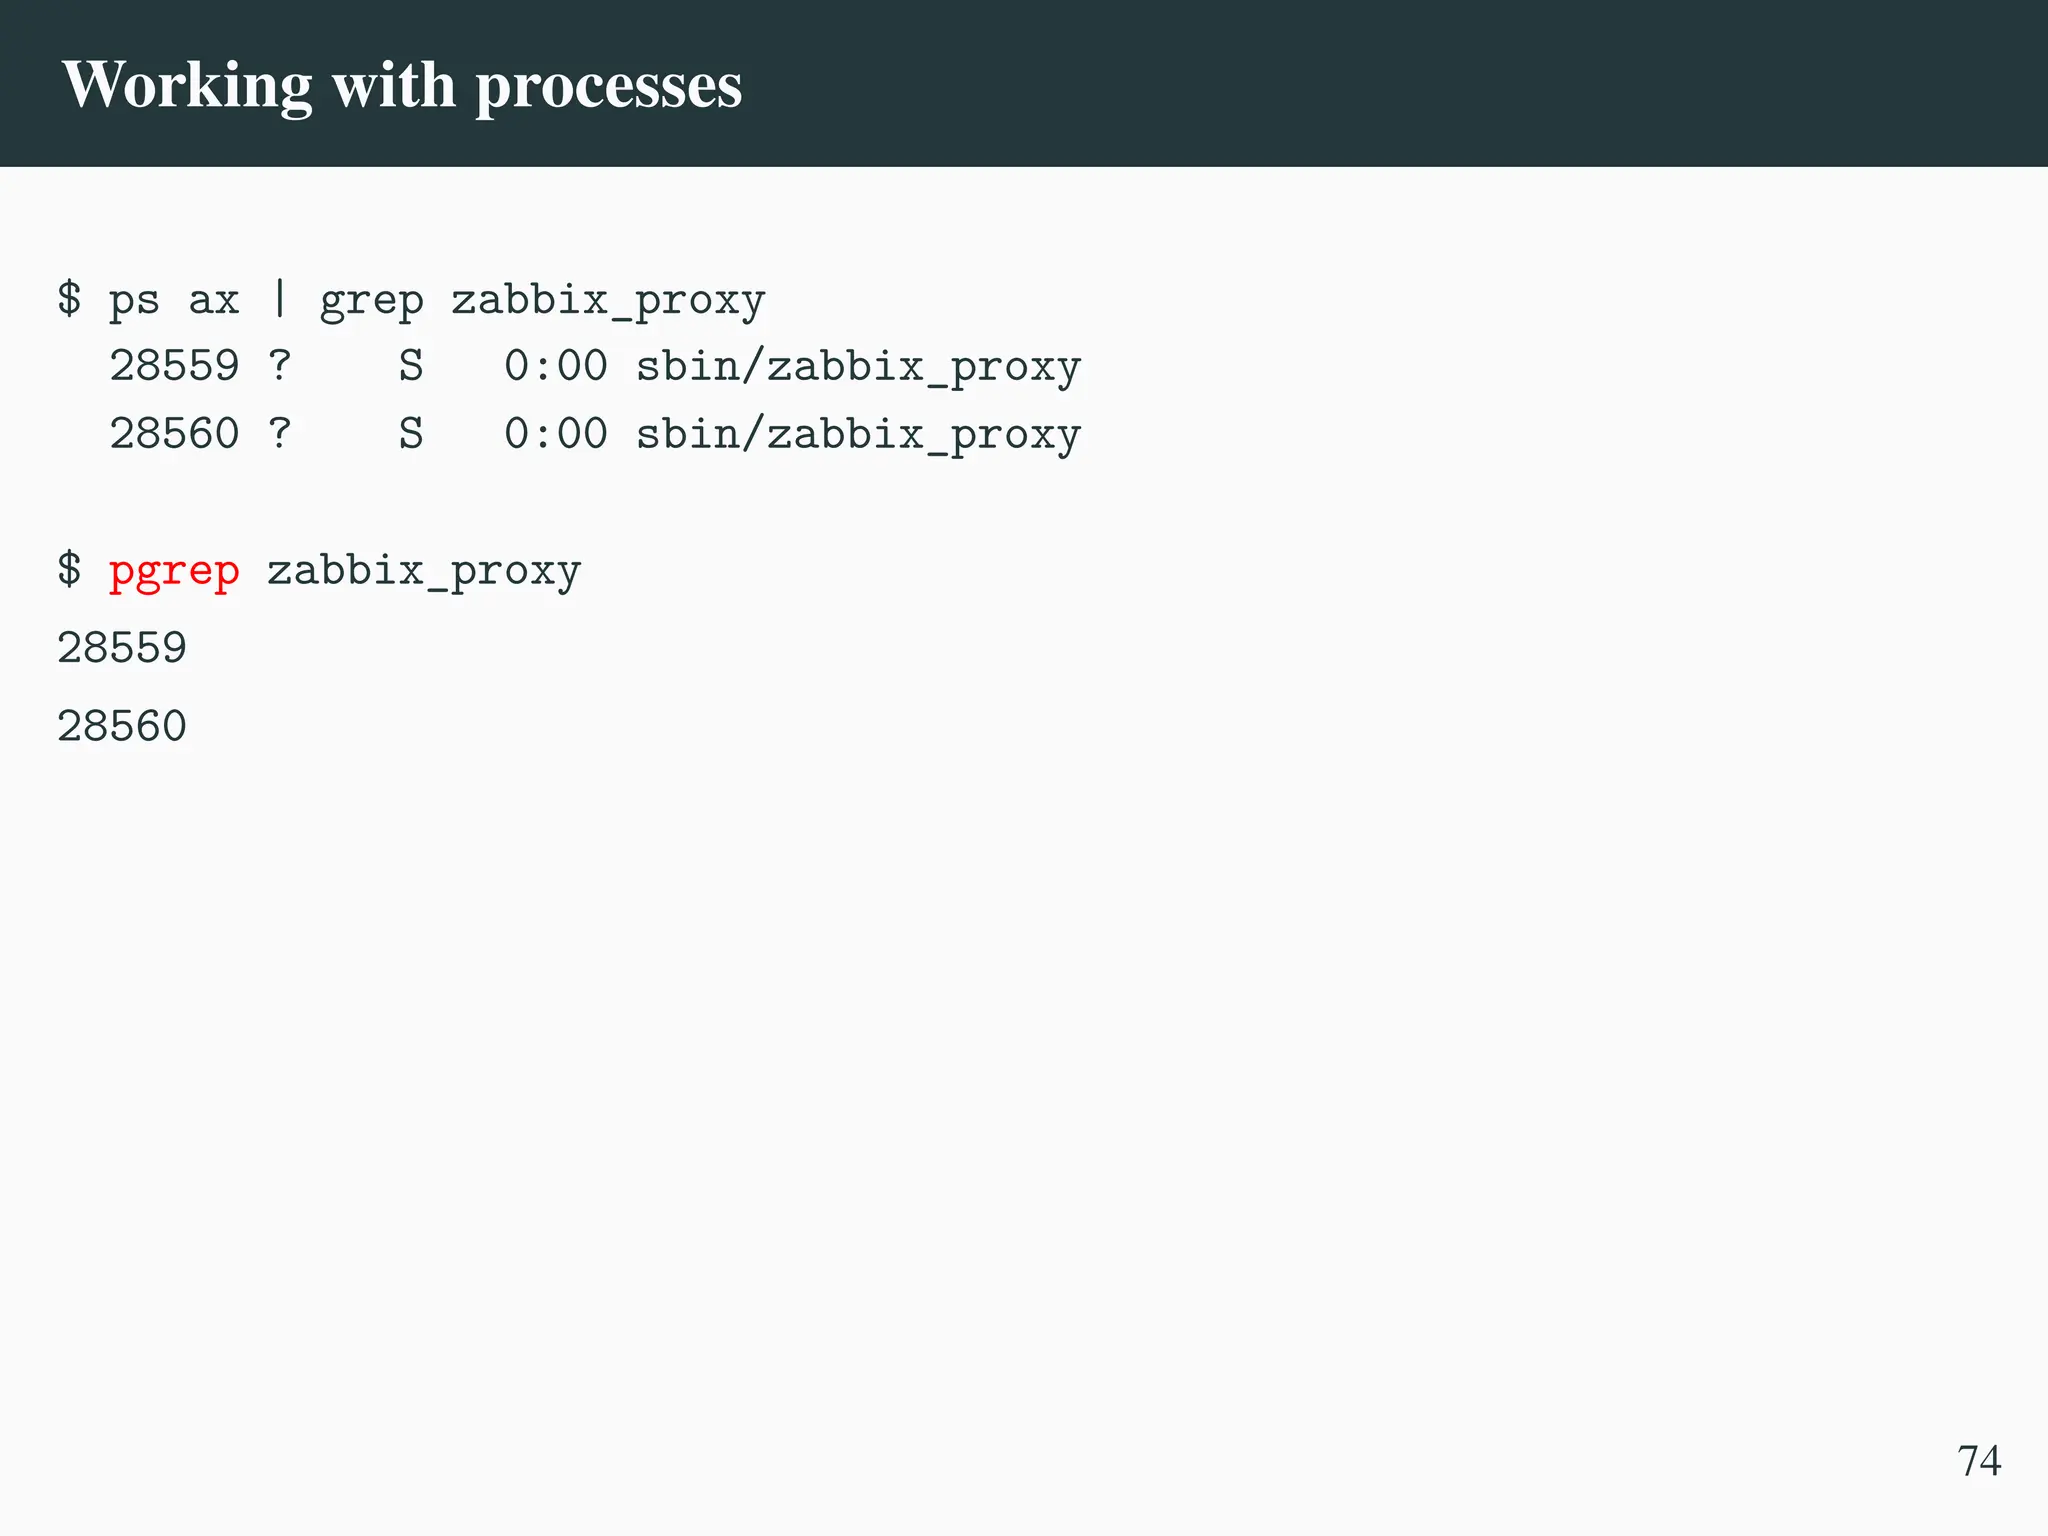This screenshot has width=2048, height=1536.
Task: Click the slide page number 74
Action: click(1978, 1461)
